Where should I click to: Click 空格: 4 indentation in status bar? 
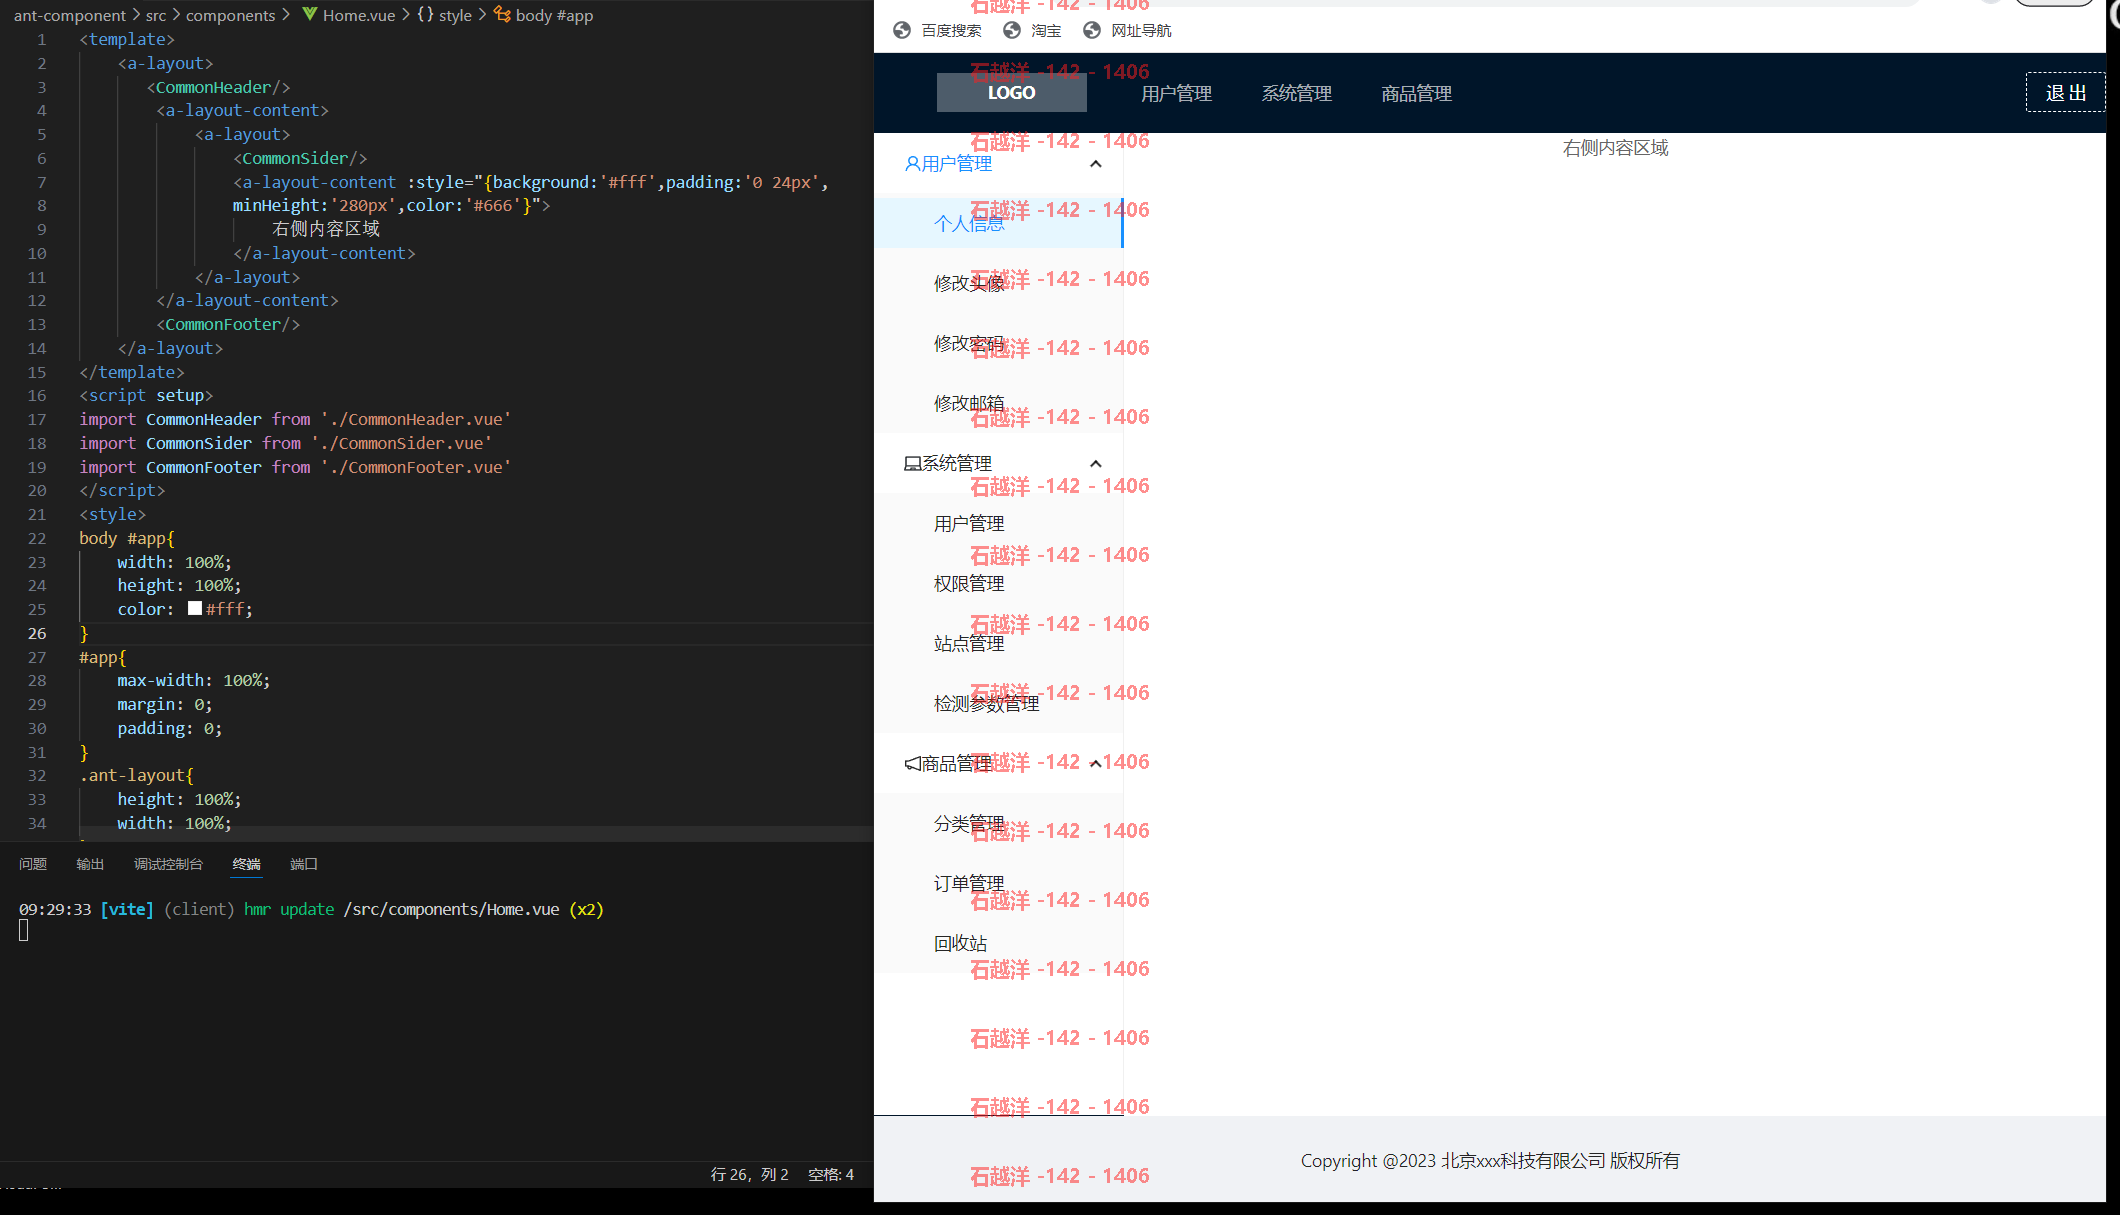pos(831,1174)
